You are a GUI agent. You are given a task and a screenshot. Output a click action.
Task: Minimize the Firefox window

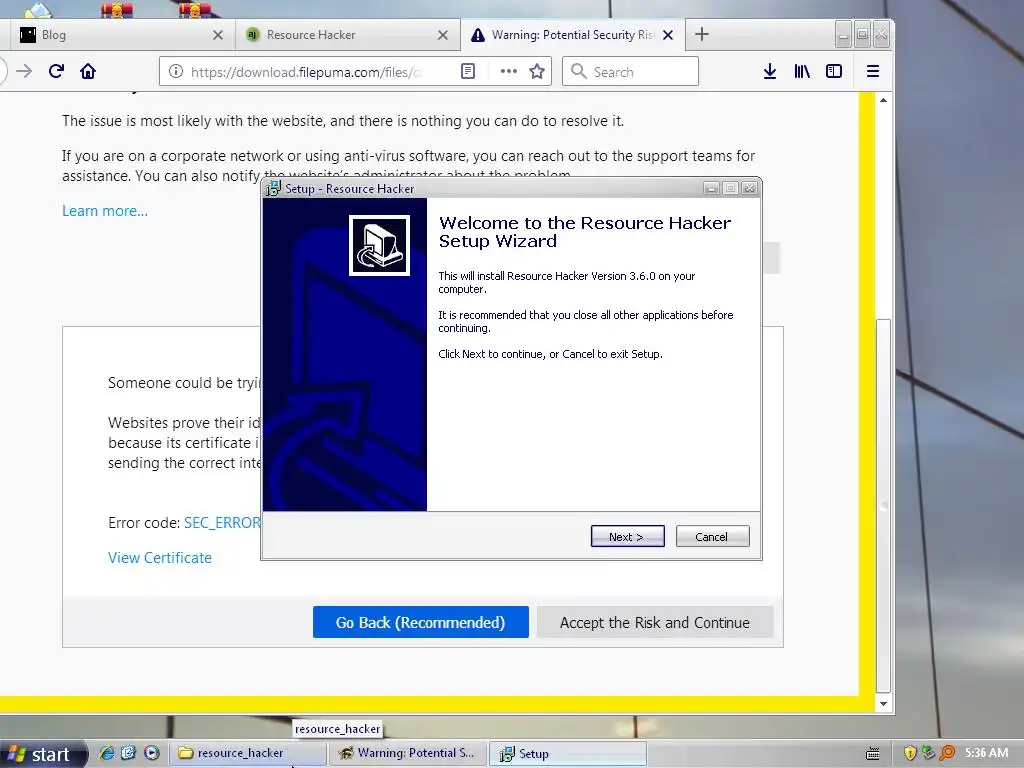(843, 35)
